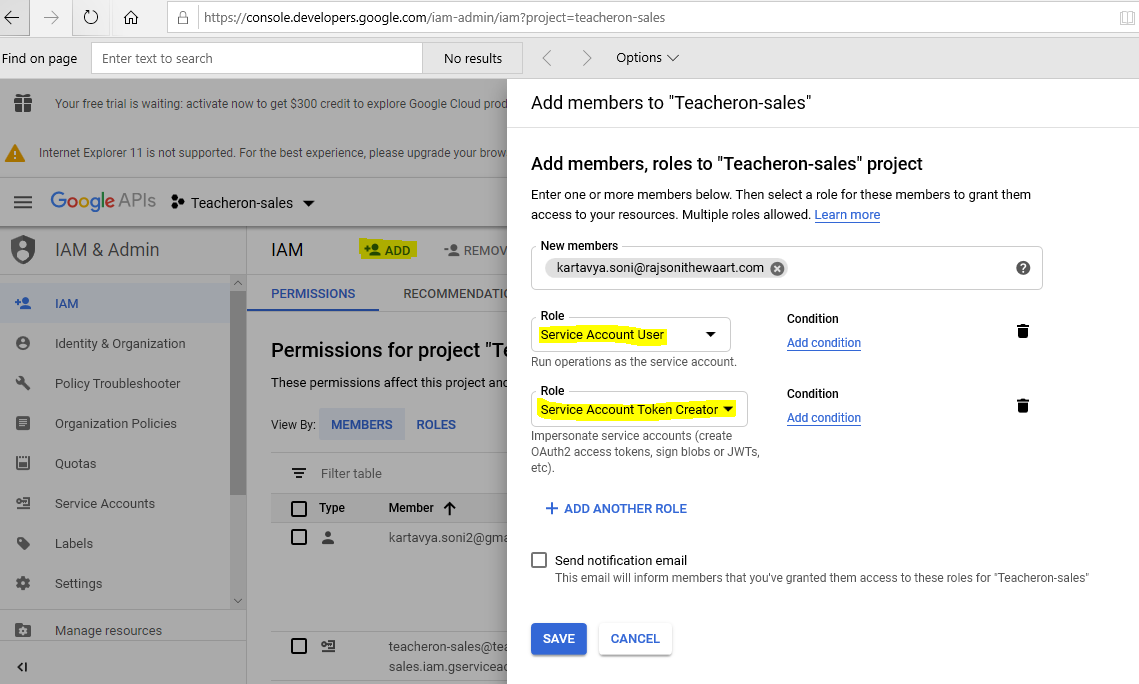Expand Find on page Options dropdown

(646, 57)
